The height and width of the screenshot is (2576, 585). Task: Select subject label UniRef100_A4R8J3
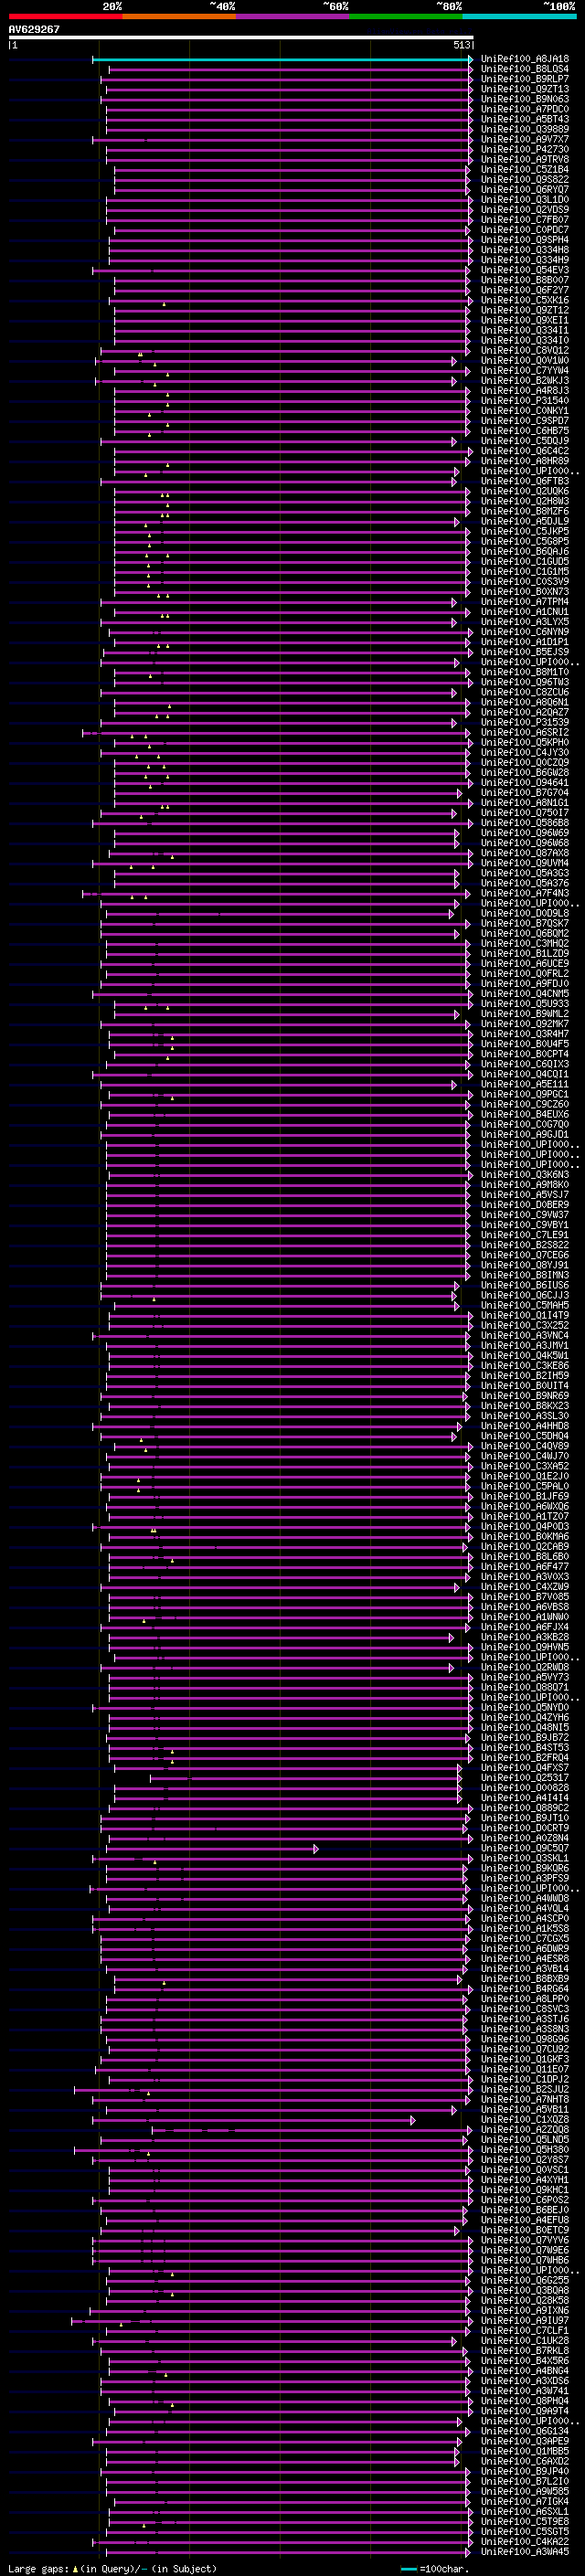pyautogui.click(x=525, y=391)
